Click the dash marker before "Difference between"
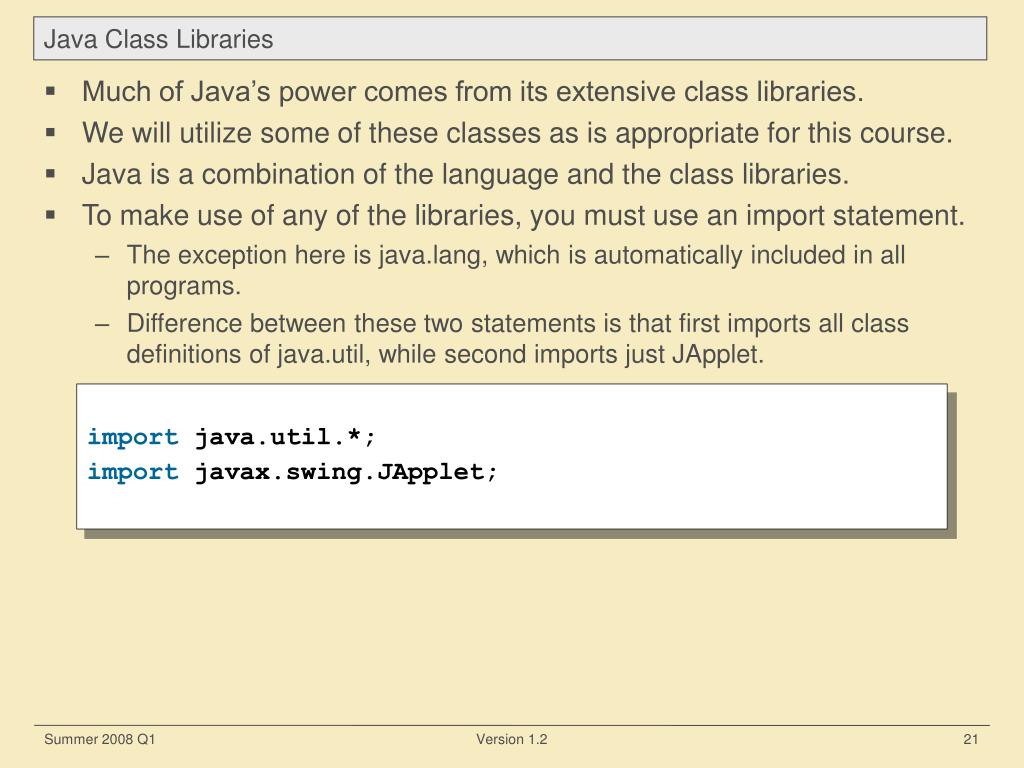 (x=102, y=324)
